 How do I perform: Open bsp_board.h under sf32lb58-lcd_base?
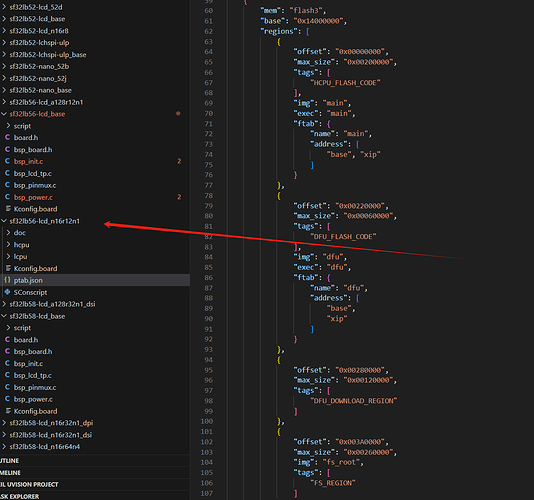[33, 351]
